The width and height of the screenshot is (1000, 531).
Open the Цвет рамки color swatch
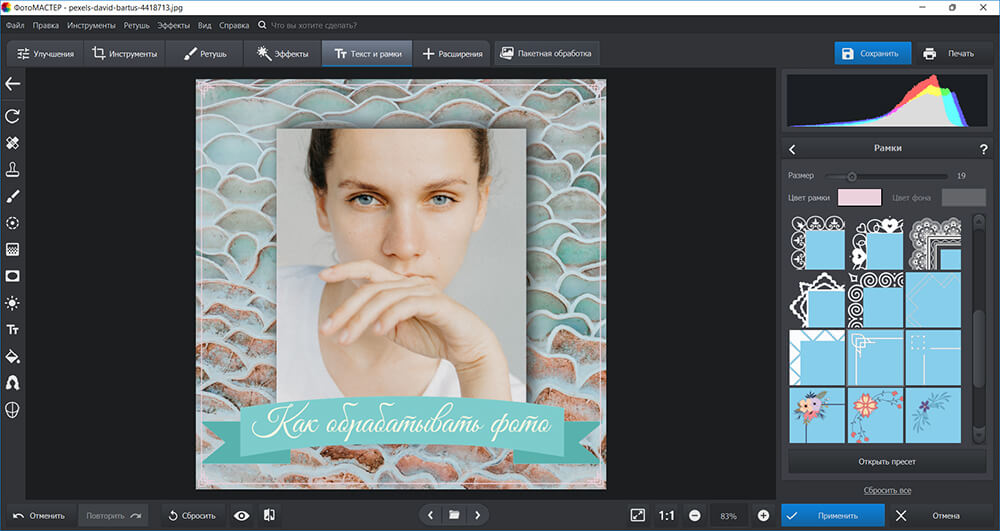click(859, 197)
